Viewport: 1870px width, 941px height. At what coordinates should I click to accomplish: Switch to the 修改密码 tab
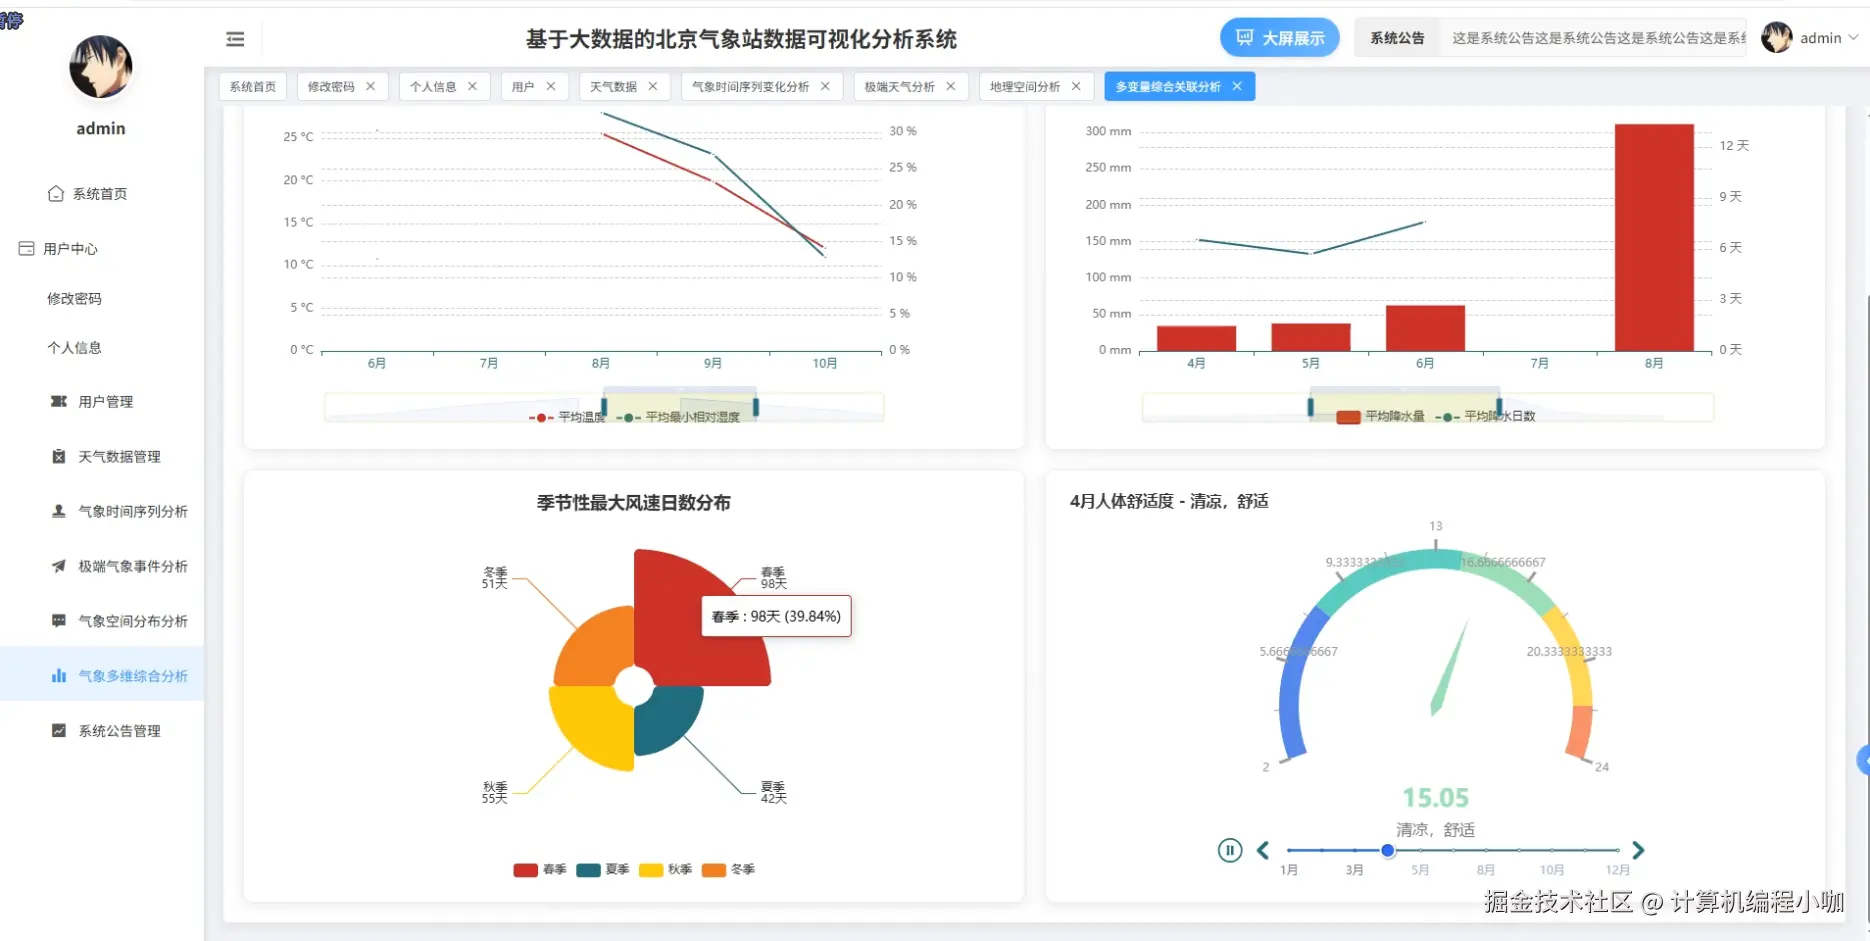click(x=331, y=87)
